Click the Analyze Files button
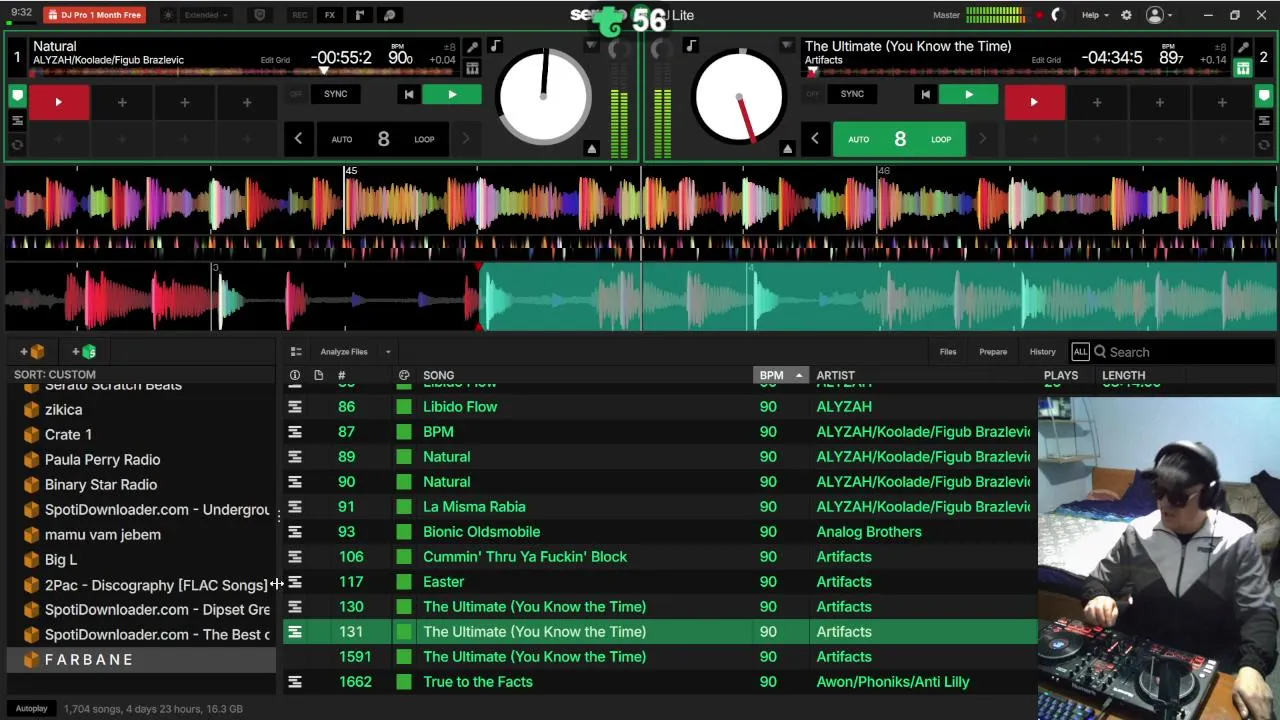This screenshot has width=1280, height=720. (x=344, y=352)
